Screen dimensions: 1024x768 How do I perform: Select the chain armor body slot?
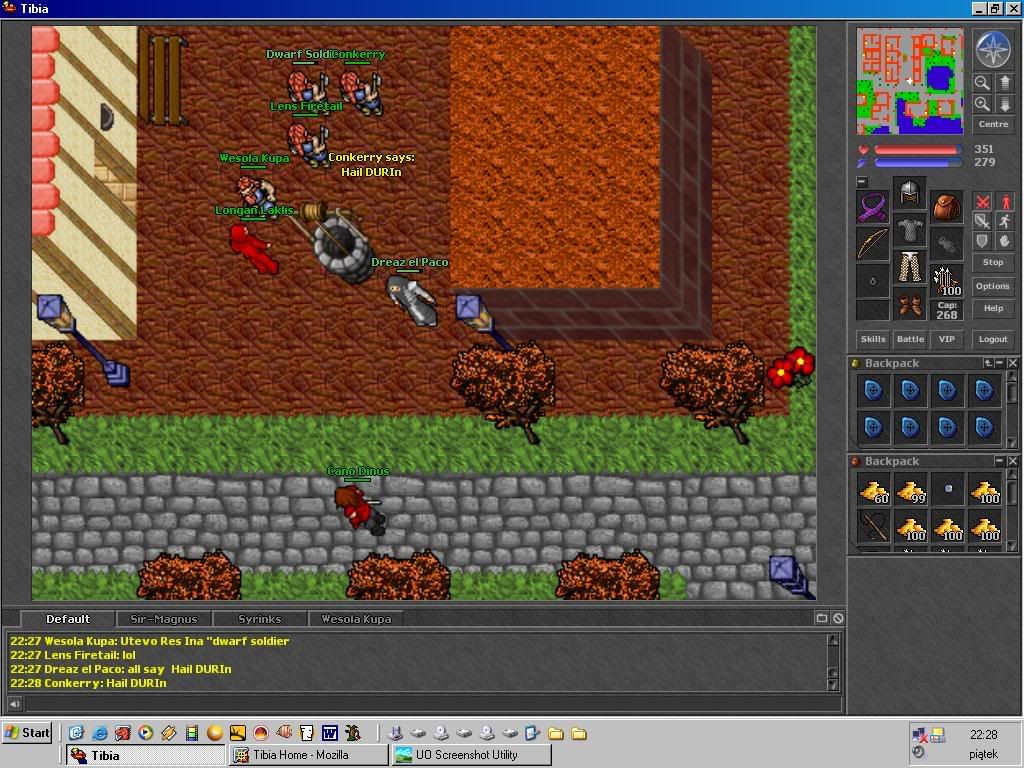coord(910,230)
